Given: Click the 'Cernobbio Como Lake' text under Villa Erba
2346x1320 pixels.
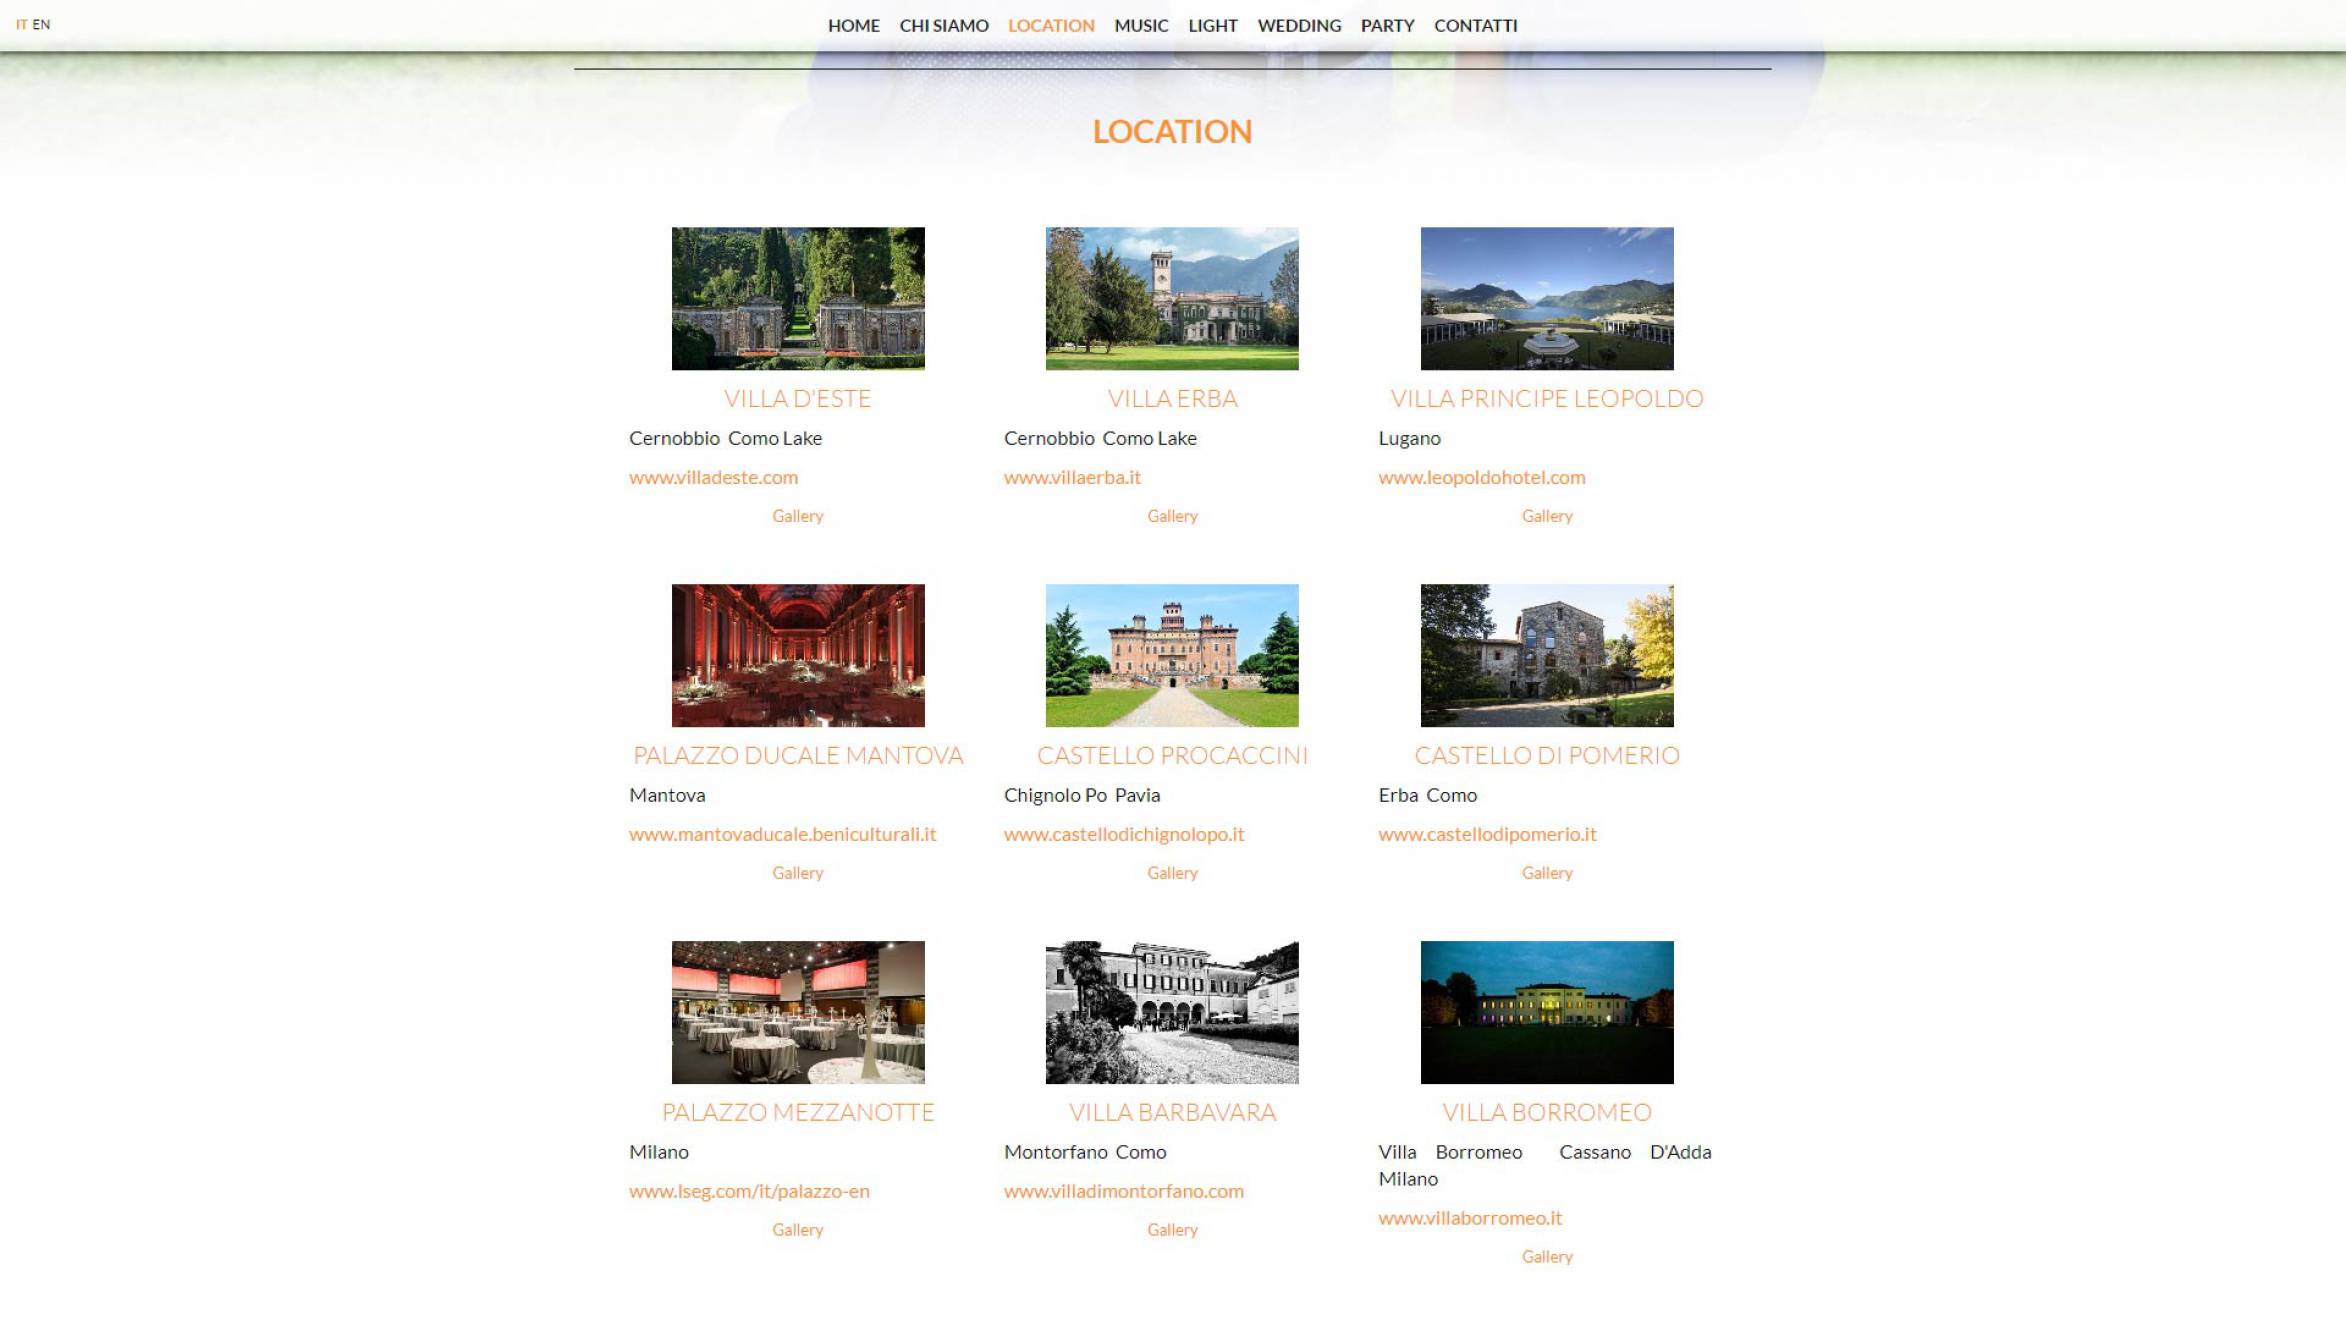Looking at the screenshot, I should click(1100, 438).
